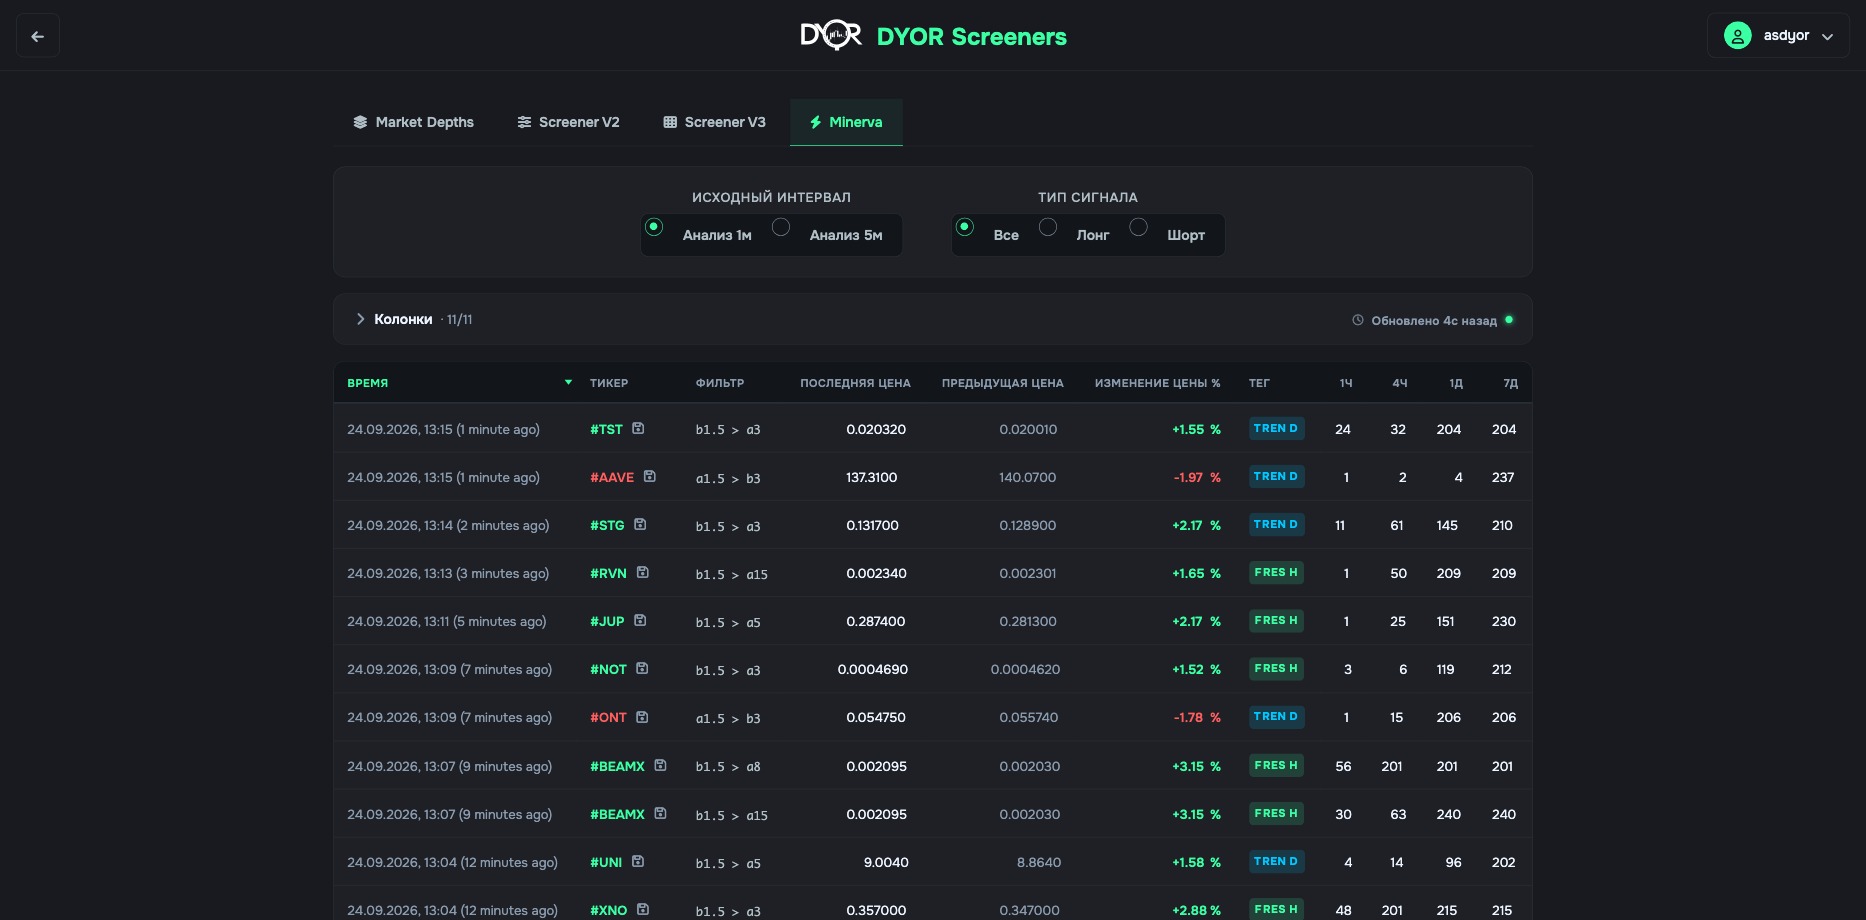Viewport: 1866px width, 920px height.
Task: Click the Обновлено 4с назад status text
Action: click(x=1434, y=320)
